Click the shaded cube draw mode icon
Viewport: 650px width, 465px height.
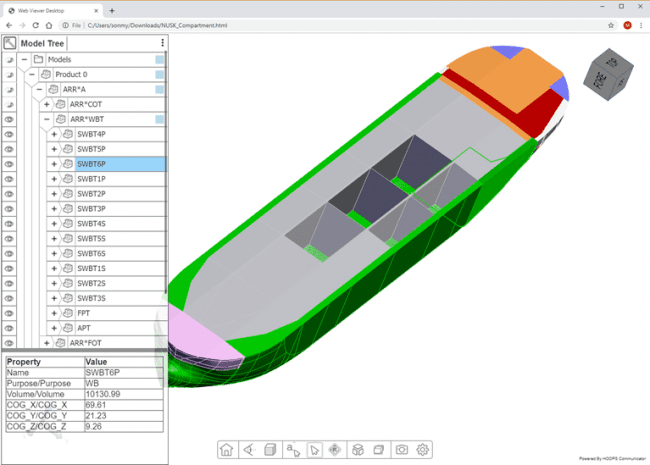(270, 450)
